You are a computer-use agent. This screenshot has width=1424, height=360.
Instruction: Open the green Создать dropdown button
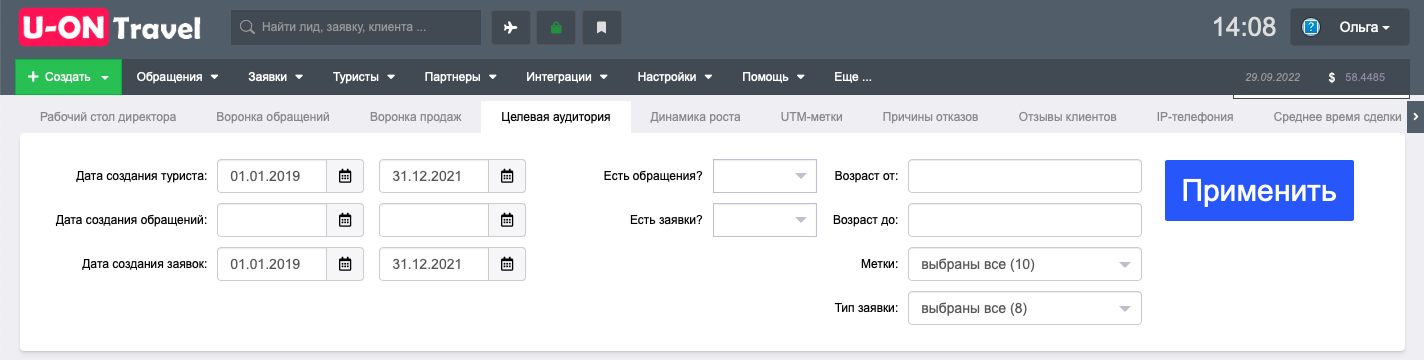[x=68, y=76]
